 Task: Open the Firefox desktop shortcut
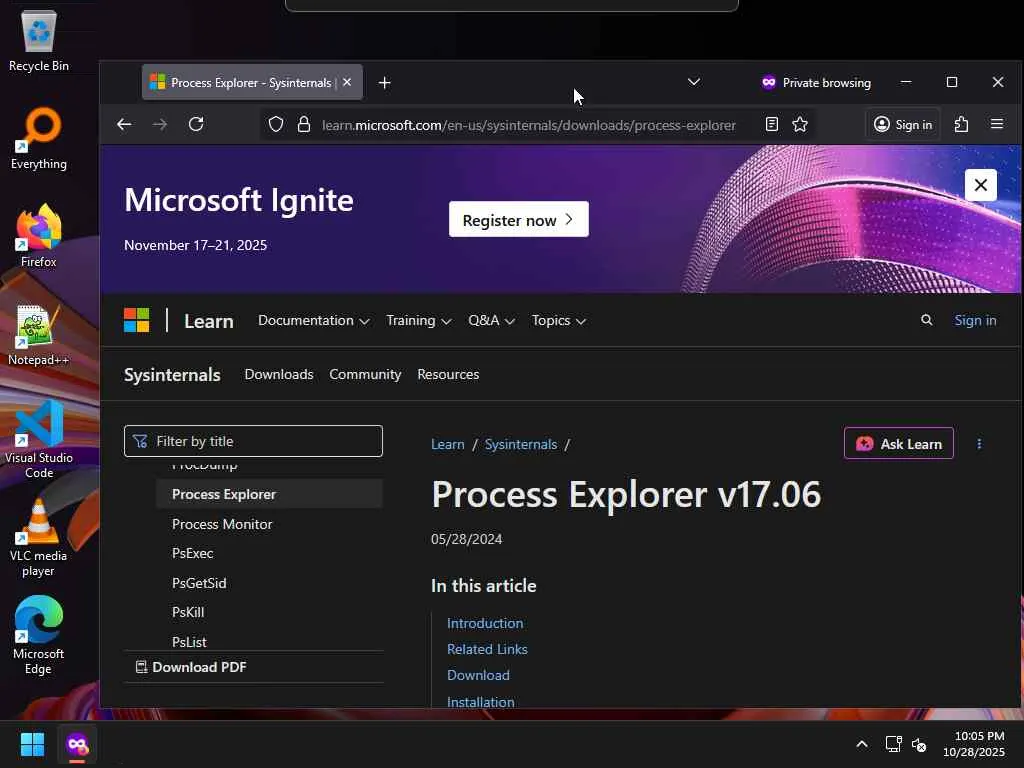tap(39, 236)
